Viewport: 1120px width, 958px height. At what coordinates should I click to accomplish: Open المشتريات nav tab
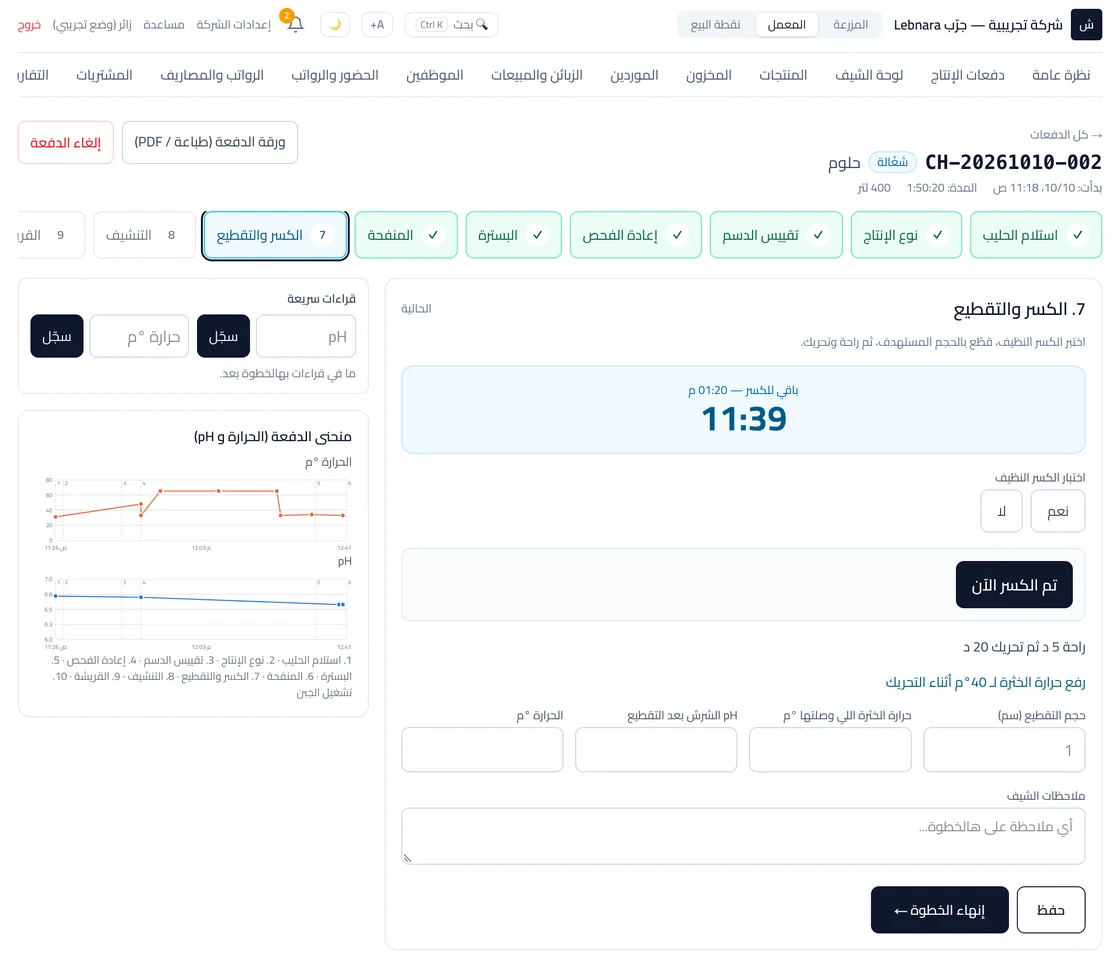[x=104, y=75]
